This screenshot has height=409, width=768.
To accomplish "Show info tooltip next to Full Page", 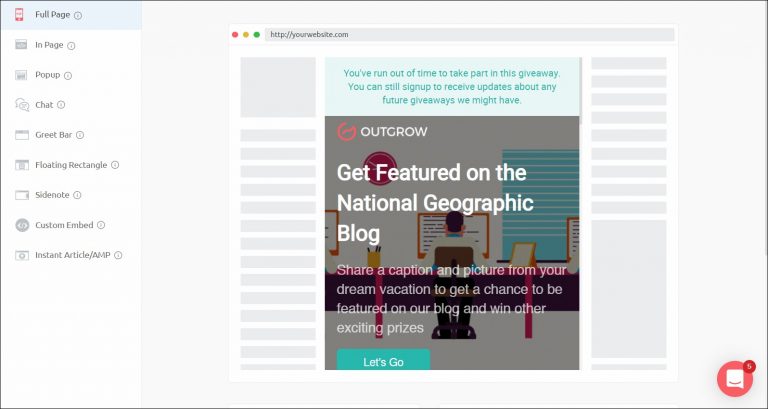I will [x=78, y=16].
